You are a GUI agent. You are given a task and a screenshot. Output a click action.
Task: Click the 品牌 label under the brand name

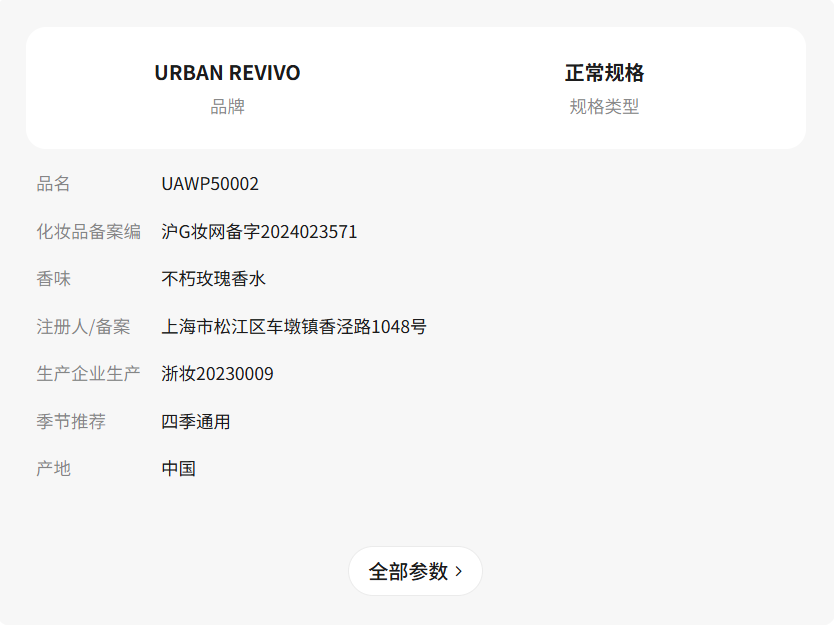(227, 106)
